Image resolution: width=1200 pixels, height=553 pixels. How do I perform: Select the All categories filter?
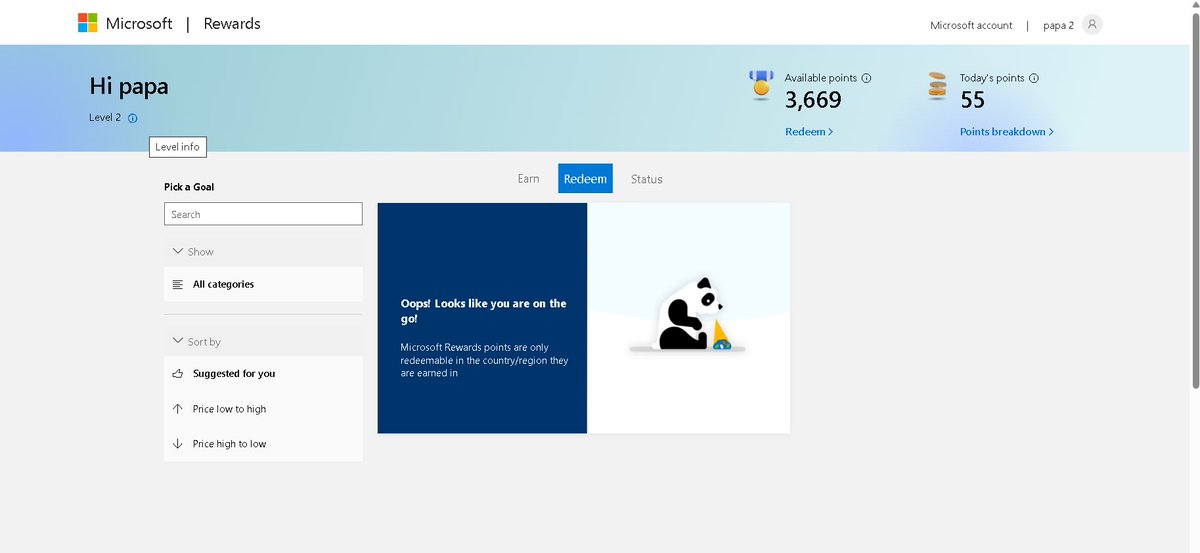pyautogui.click(x=263, y=285)
